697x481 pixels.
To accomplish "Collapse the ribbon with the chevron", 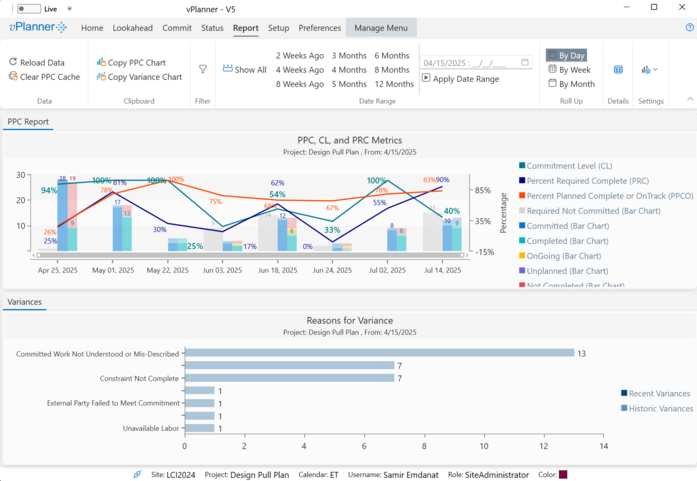I will [689, 99].
